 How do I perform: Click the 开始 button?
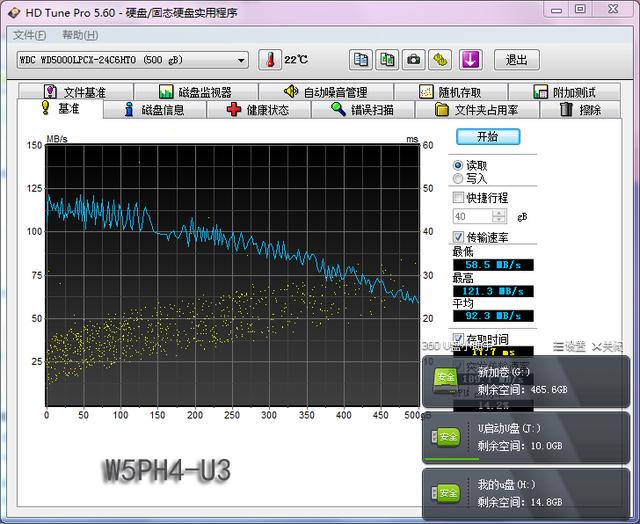[x=488, y=136]
